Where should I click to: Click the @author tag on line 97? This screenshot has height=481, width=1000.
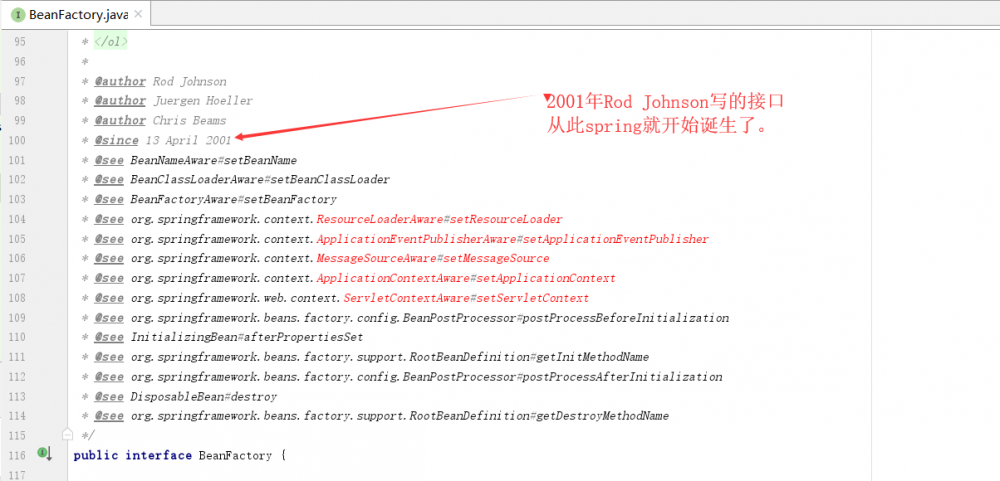[x=120, y=81]
